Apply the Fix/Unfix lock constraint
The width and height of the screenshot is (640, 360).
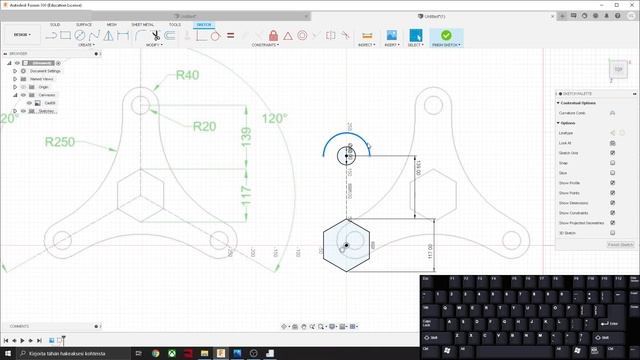click(273, 36)
